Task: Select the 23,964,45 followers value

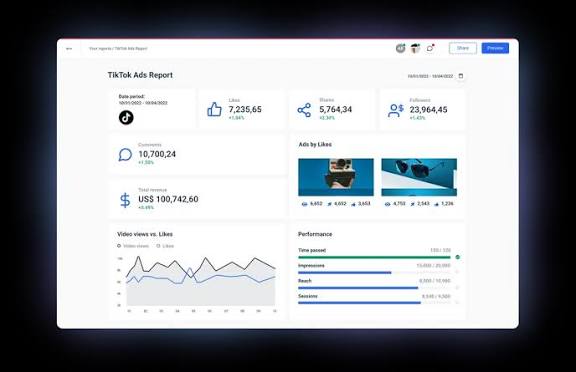Action: coord(428,109)
